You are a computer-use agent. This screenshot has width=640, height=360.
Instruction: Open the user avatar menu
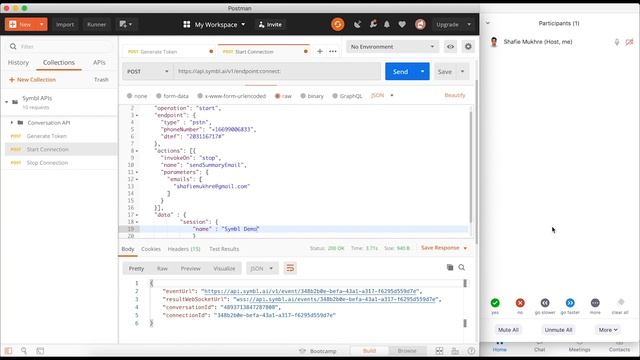coord(420,24)
